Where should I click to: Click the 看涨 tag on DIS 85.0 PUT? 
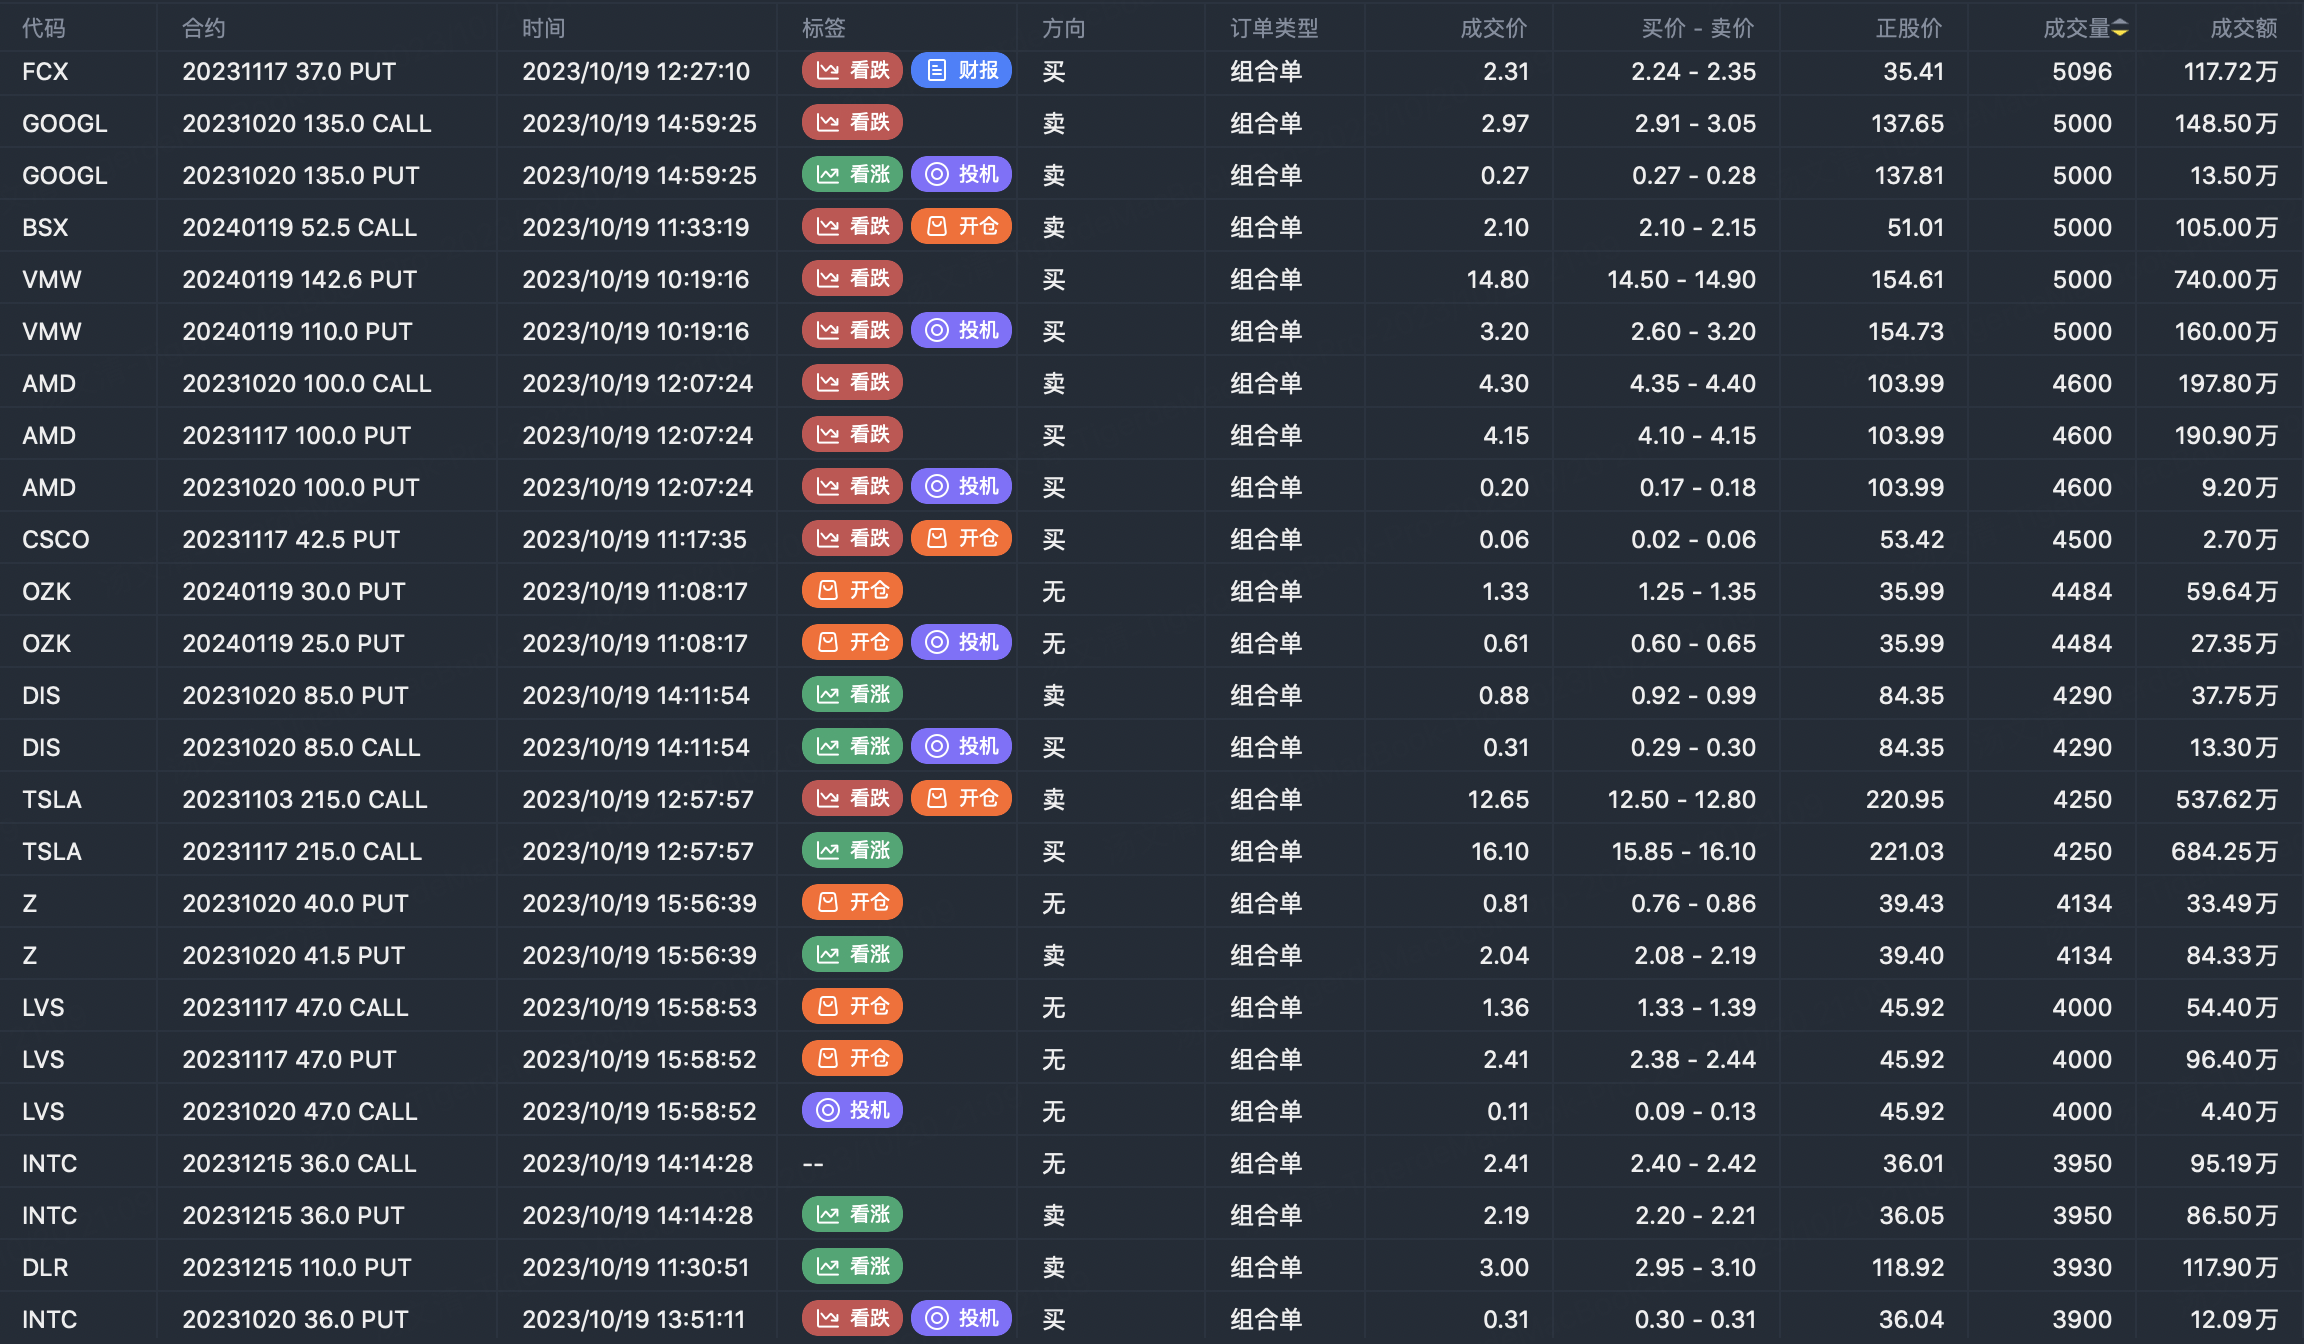pyautogui.click(x=852, y=695)
